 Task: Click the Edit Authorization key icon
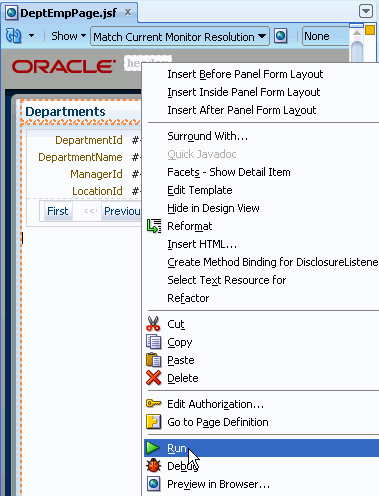point(153,404)
